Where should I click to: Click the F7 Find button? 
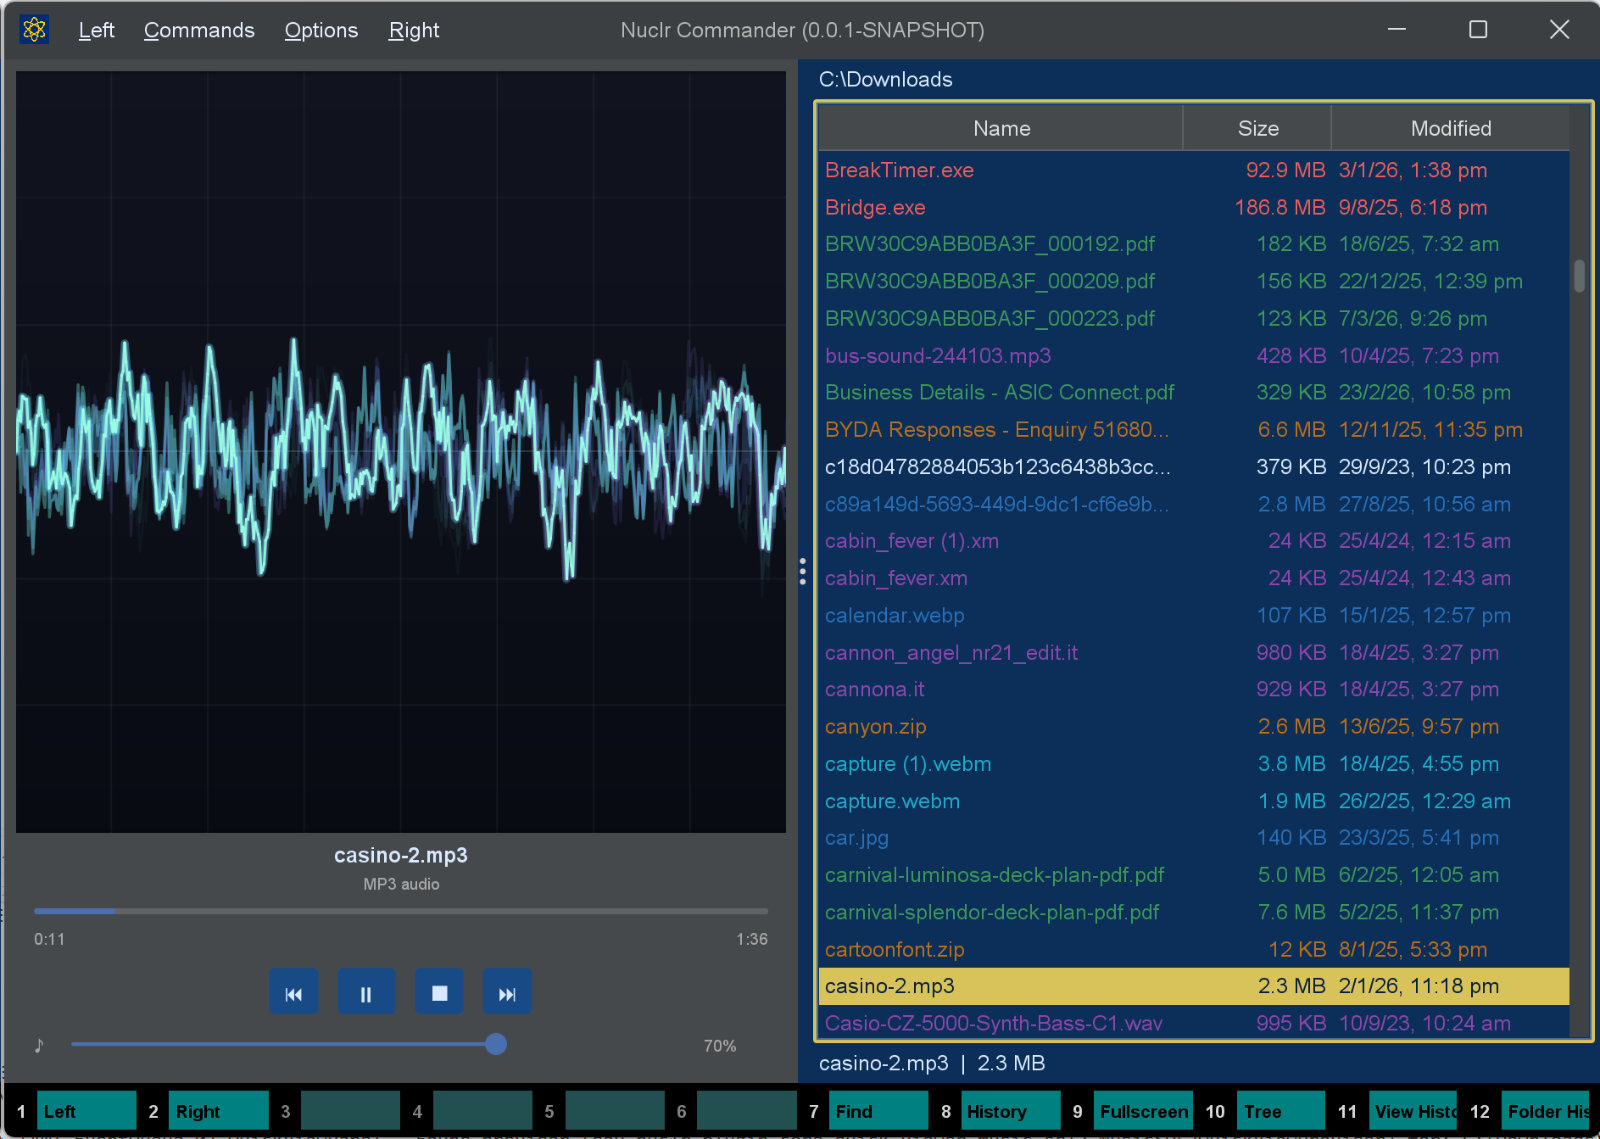(878, 1111)
